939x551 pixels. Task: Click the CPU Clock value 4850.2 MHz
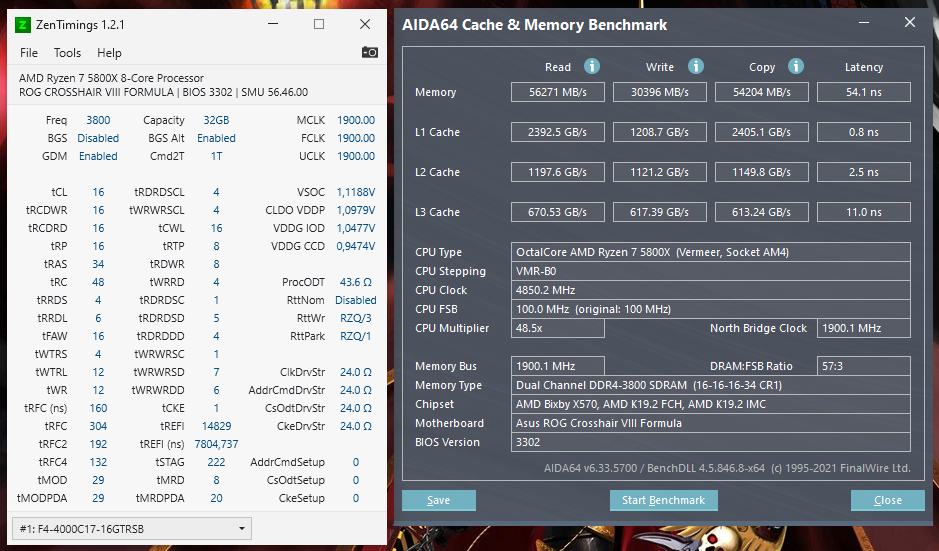coord(711,290)
